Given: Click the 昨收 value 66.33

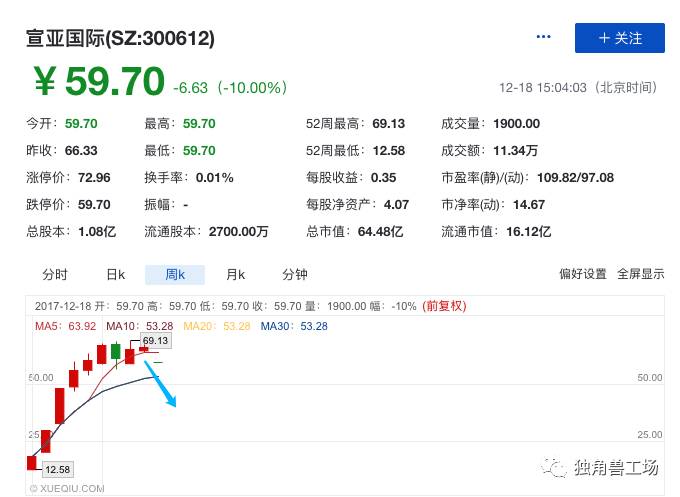Looking at the screenshot, I should (x=81, y=150).
